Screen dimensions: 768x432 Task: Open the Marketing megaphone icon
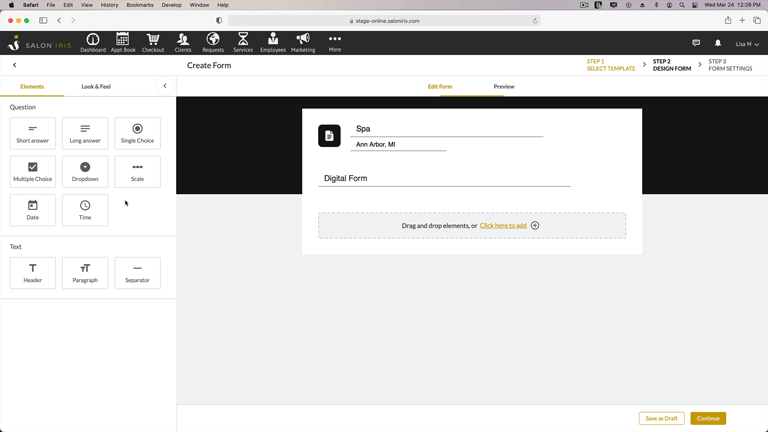(303, 42)
